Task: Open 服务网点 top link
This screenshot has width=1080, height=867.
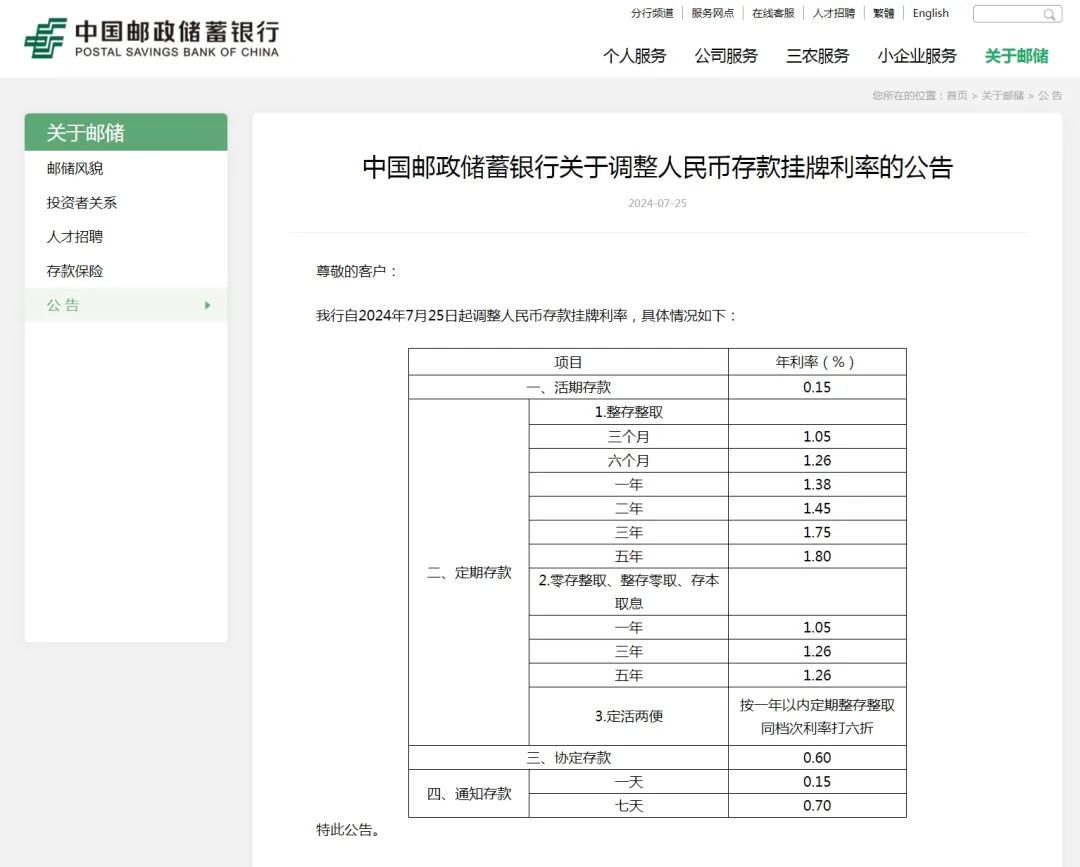Action: [x=713, y=13]
